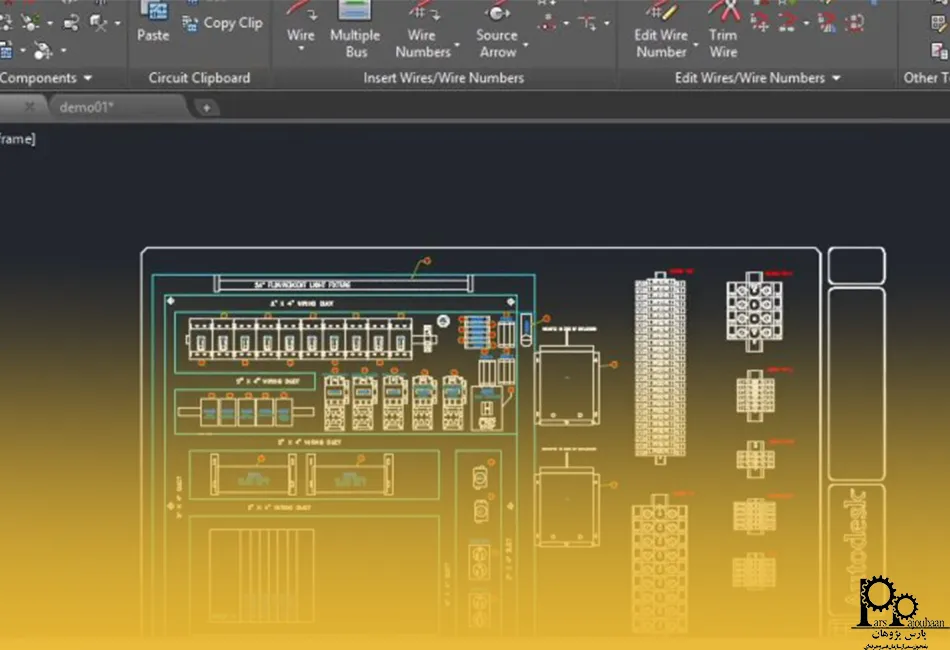Activate the Trim Wire scissors tool
This screenshot has width=950, height=650.
[723, 14]
